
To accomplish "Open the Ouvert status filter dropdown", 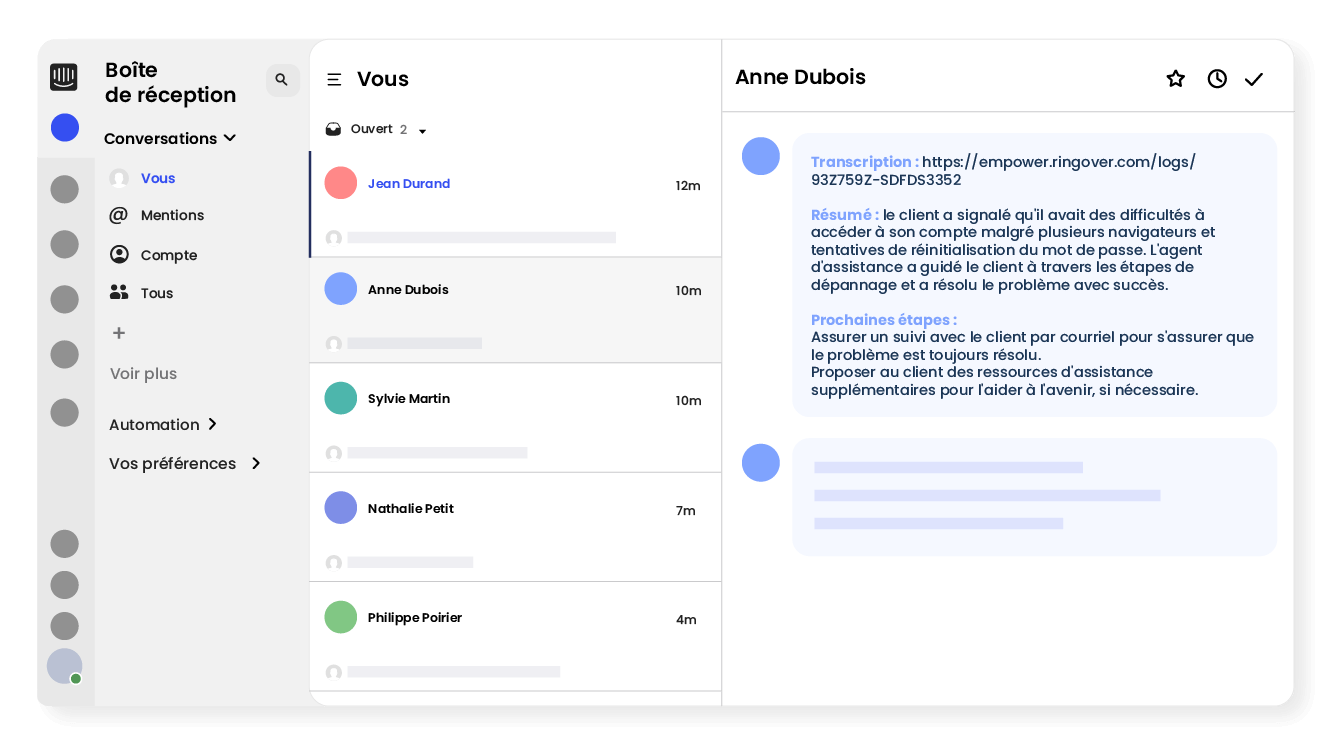I will click(422, 131).
